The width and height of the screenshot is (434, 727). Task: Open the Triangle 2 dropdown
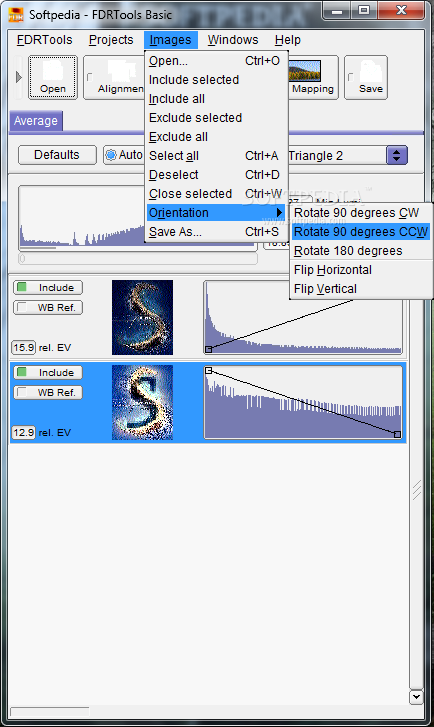(x=396, y=155)
